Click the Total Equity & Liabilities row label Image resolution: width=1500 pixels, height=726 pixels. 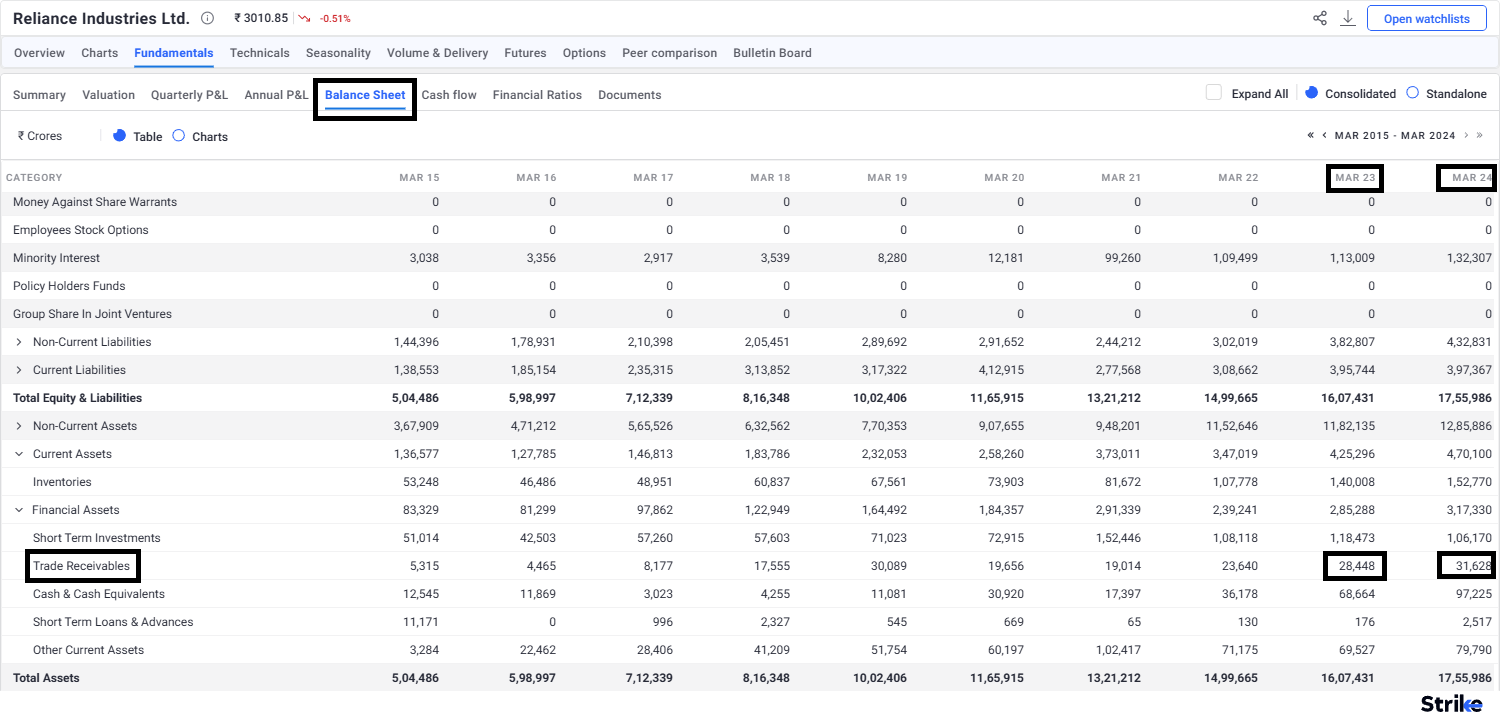point(77,398)
